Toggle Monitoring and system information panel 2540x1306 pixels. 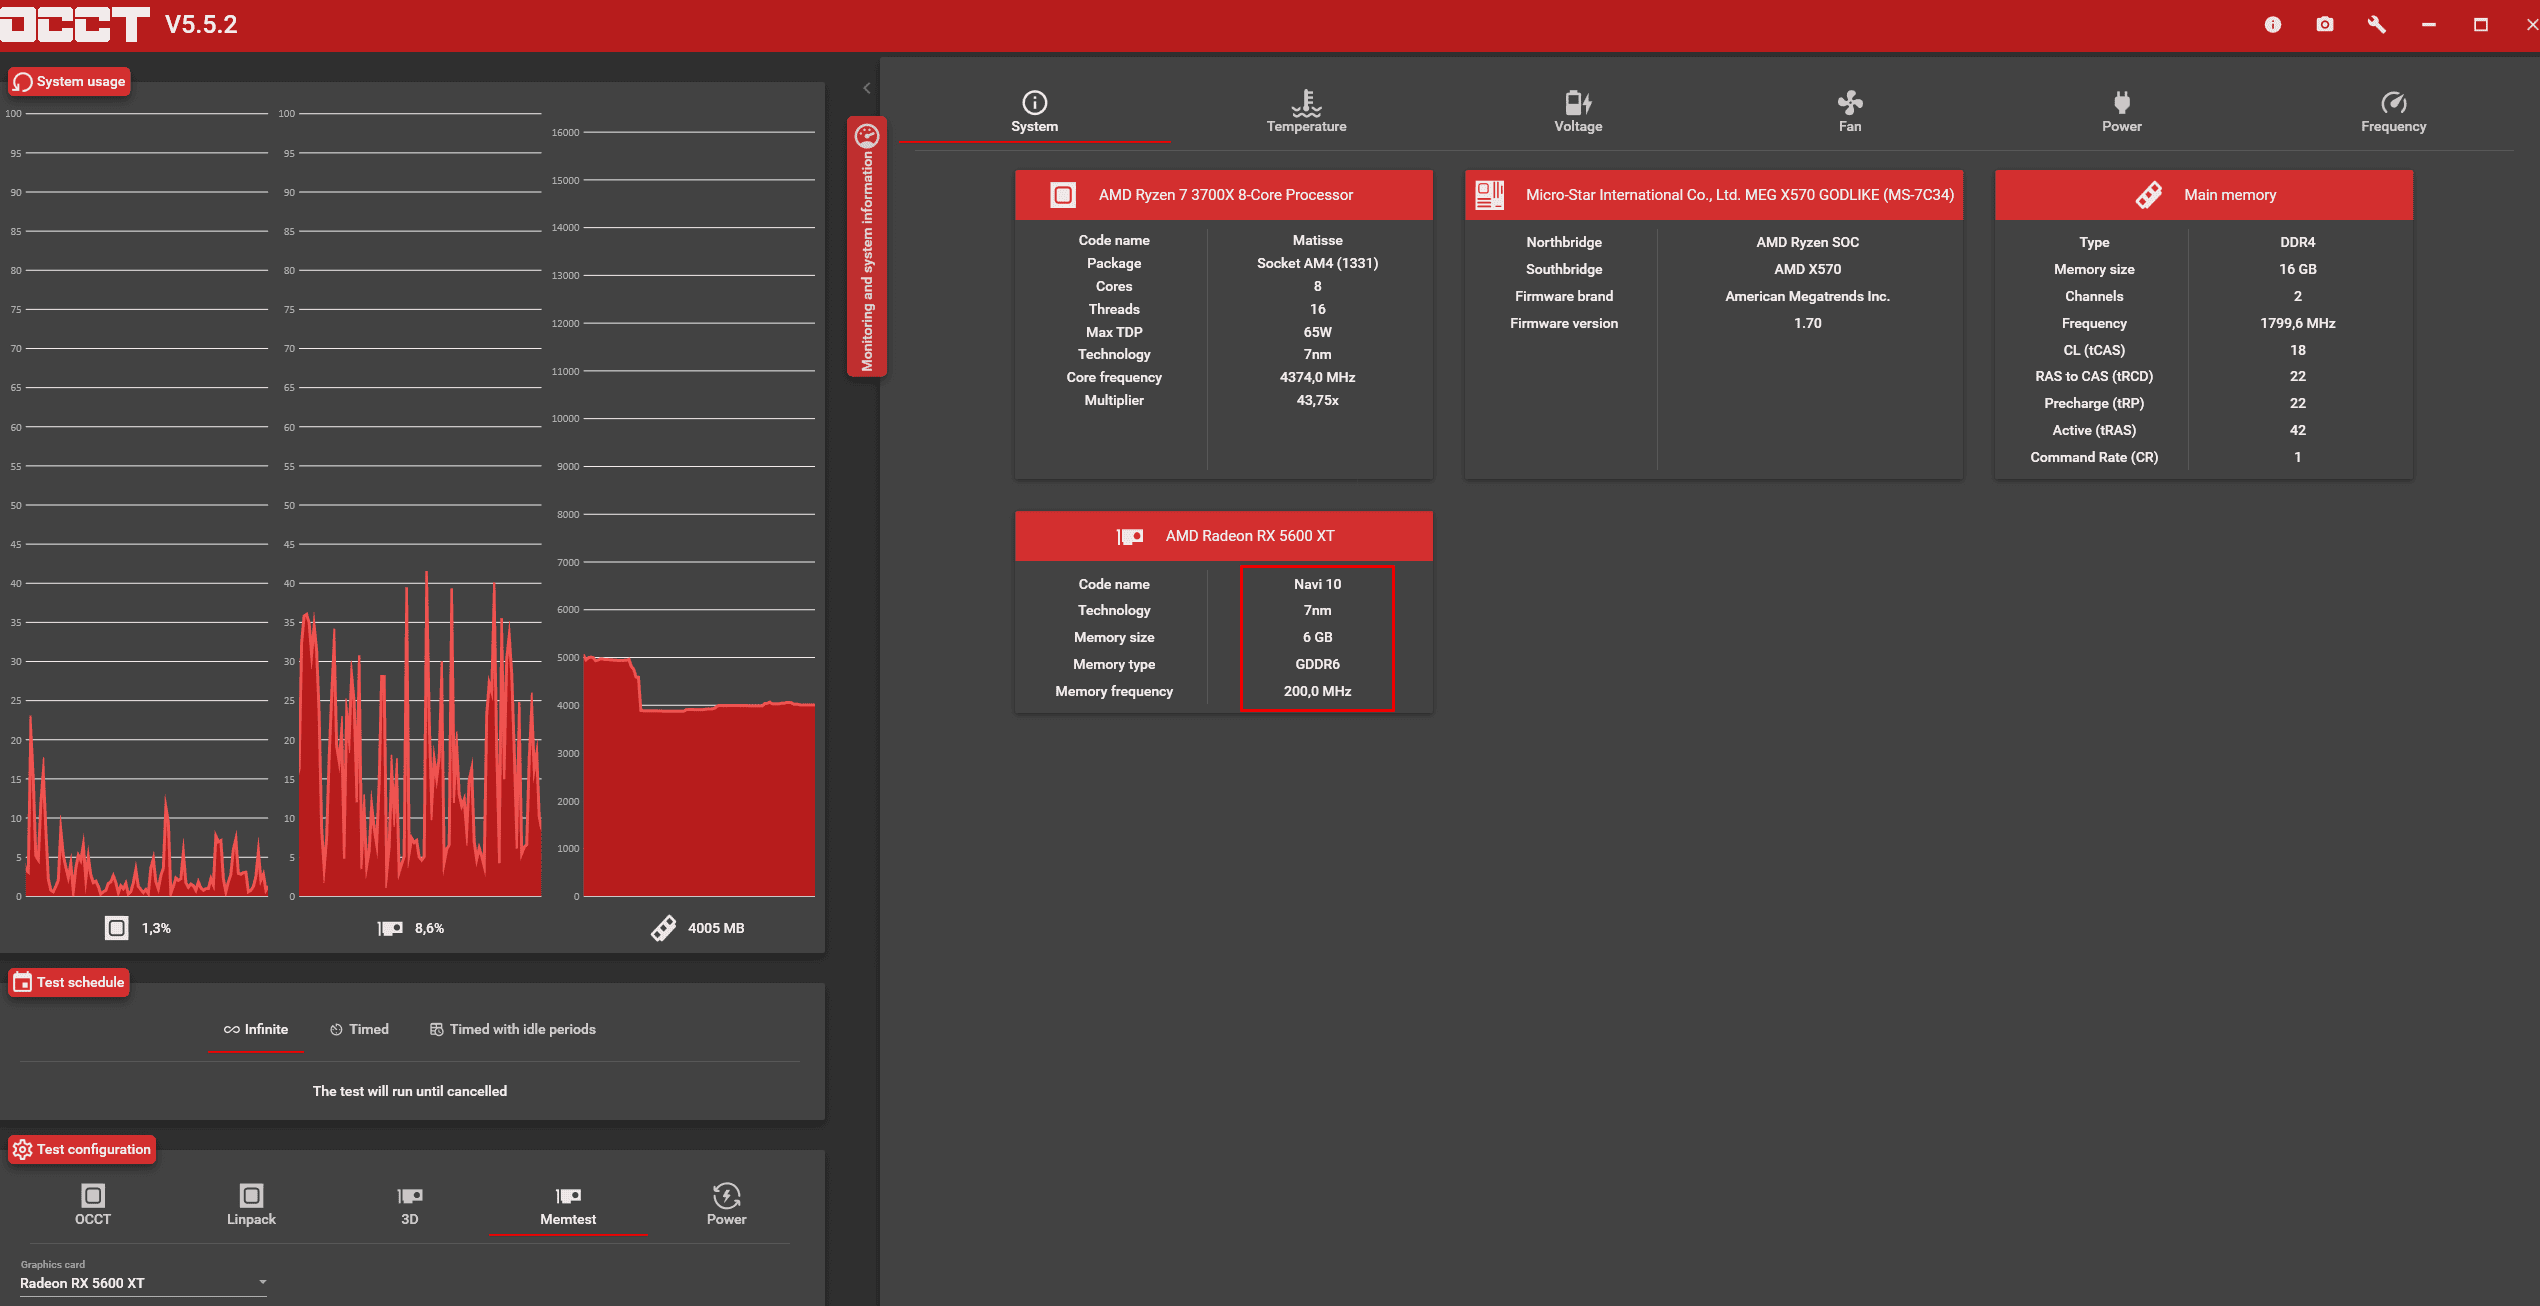pos(867,247)
